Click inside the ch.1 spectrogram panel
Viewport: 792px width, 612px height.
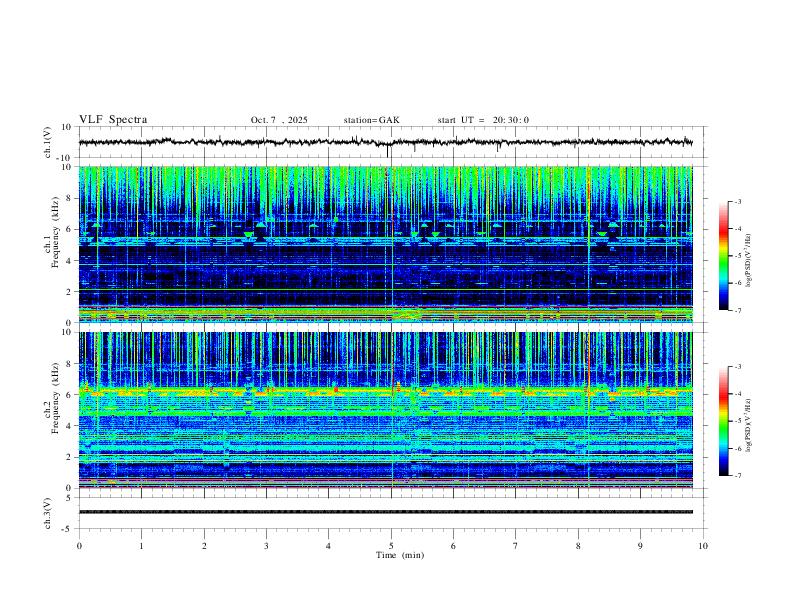386,244
